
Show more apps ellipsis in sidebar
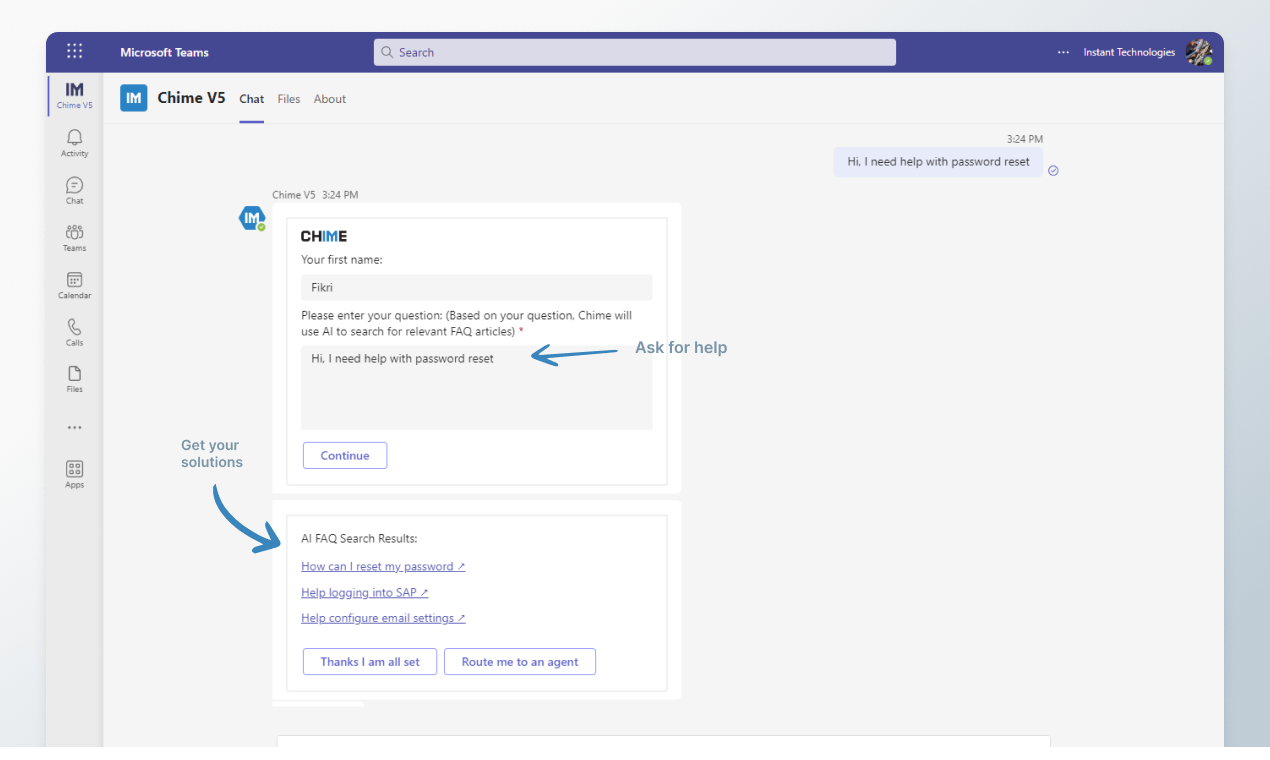75,427
